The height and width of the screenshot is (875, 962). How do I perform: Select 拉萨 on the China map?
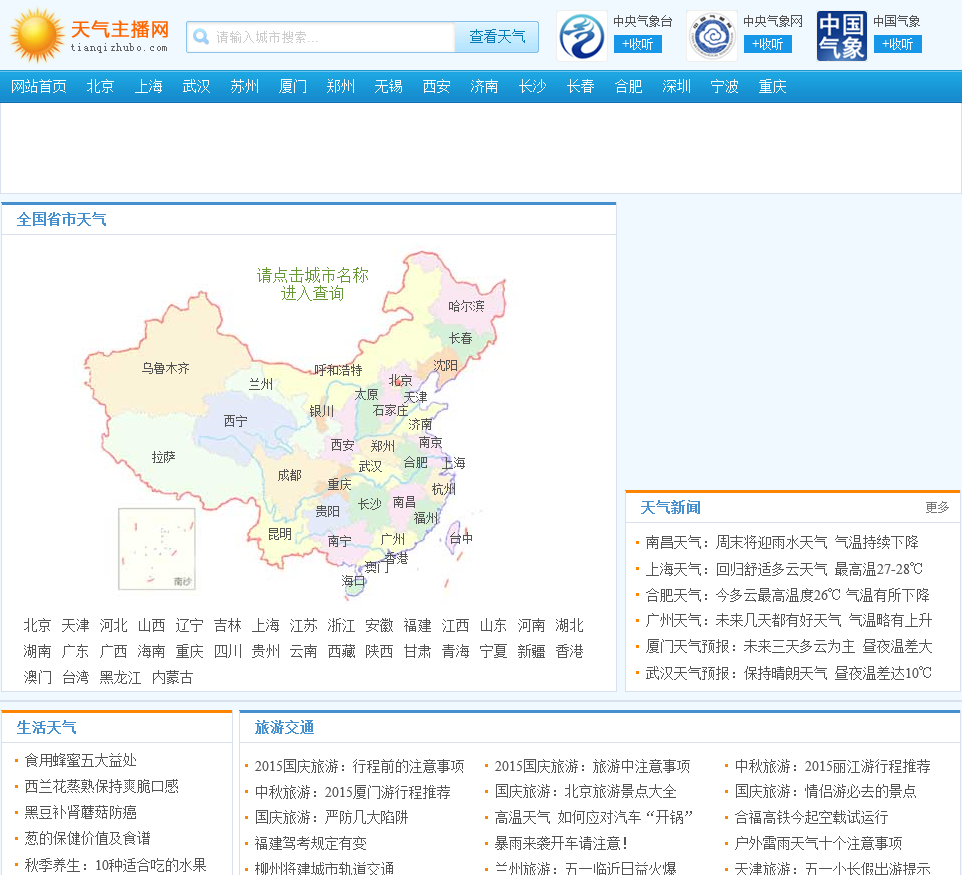point(164,457)
